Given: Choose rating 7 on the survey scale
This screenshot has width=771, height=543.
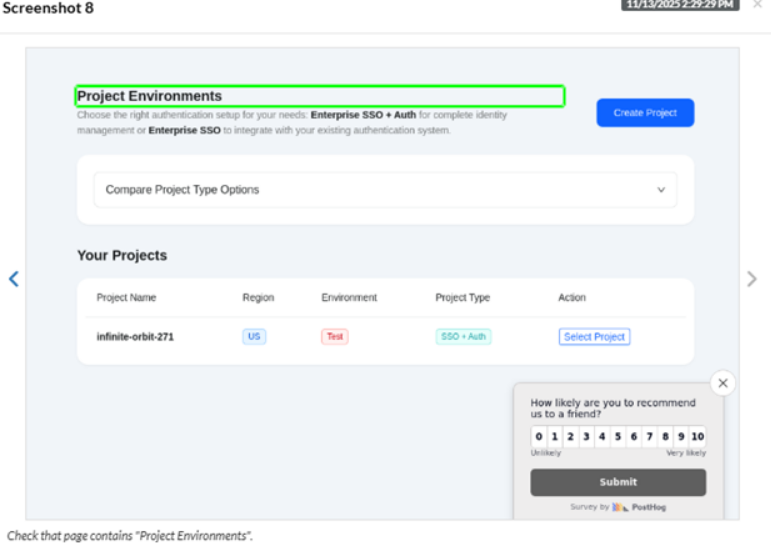Looking at the screenshot, I should point(650,437).
